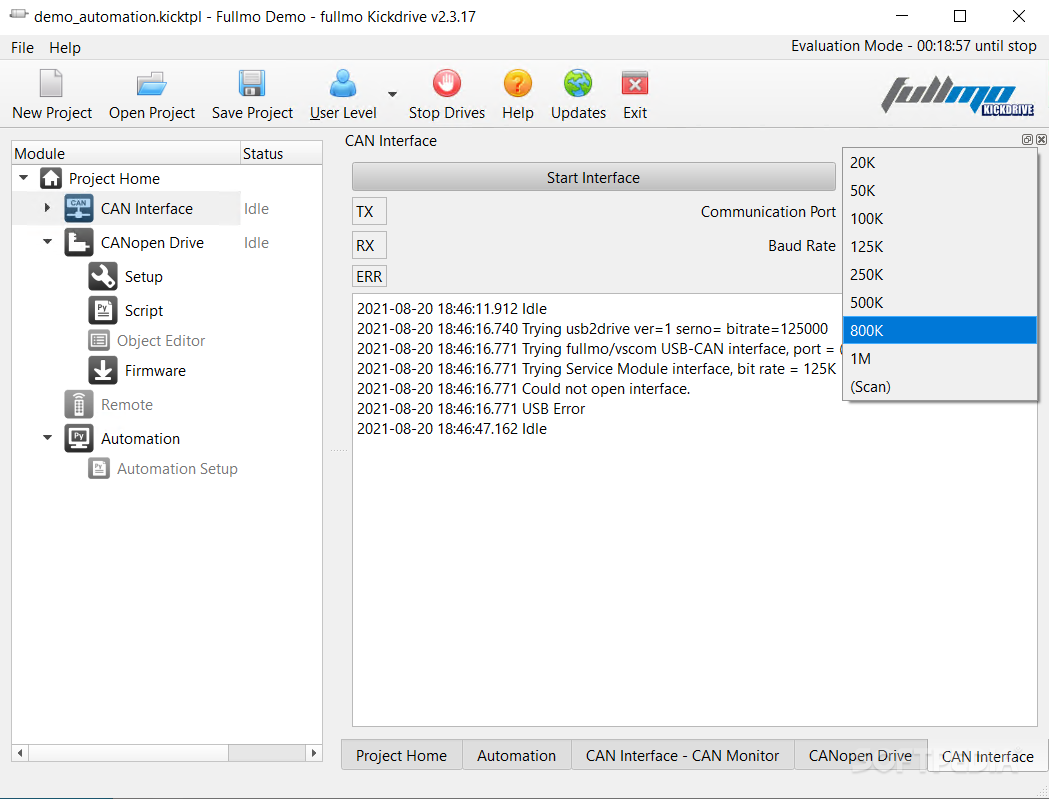Click the Baud Rate label

tap(801, 246)
